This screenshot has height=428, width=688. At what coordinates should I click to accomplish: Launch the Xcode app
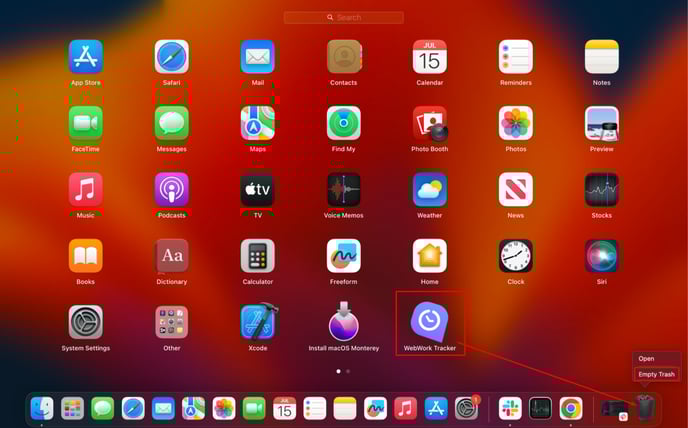(x=259, y=321)
